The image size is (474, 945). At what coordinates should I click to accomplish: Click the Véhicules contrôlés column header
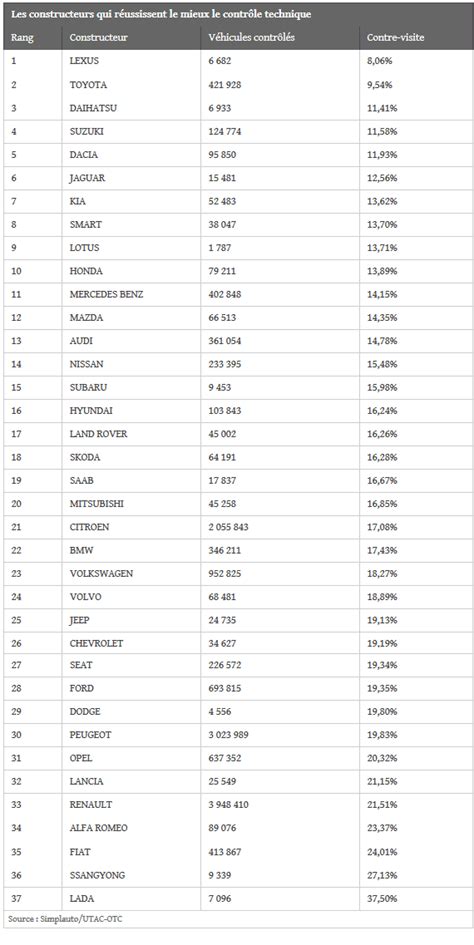tap(251, 38)
